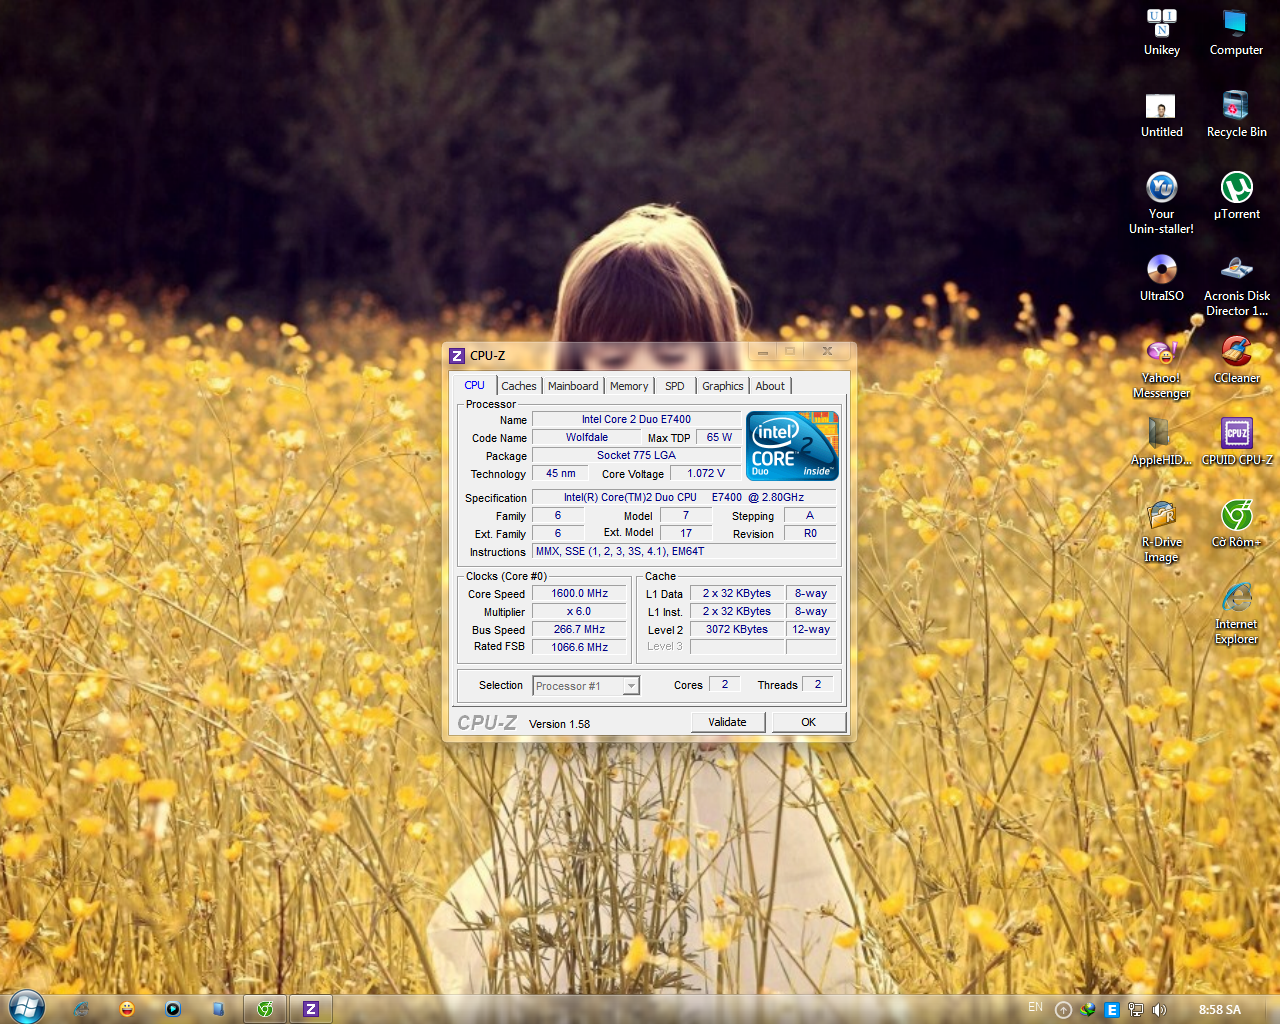Launch Yahoo! Messenger desktop shortcut
This screenshot has height=1024, width=1280.
pyautogui.click(x=1161, y=367)
